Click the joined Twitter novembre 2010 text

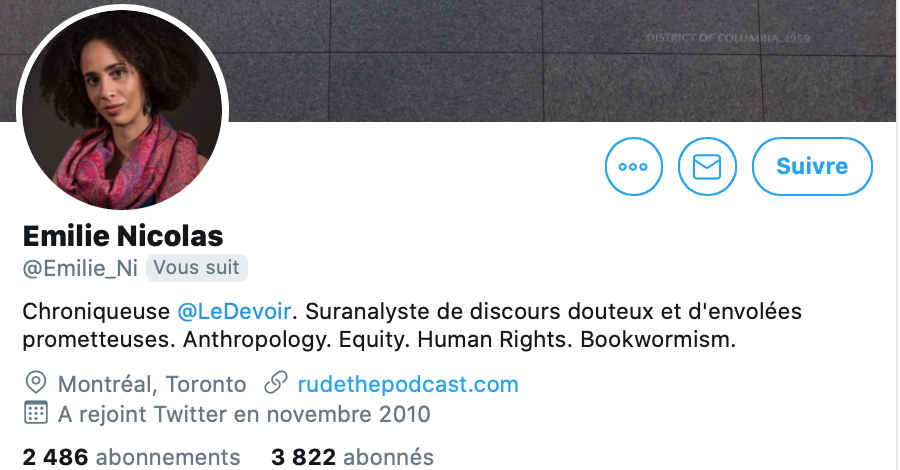coord(244,414)
